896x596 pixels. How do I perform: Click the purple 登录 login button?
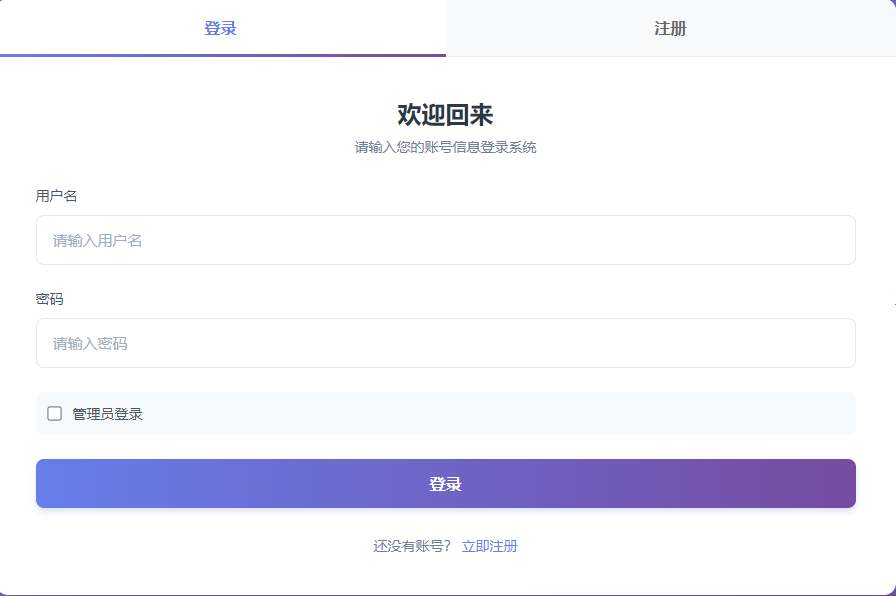click(x=446, y=483)
